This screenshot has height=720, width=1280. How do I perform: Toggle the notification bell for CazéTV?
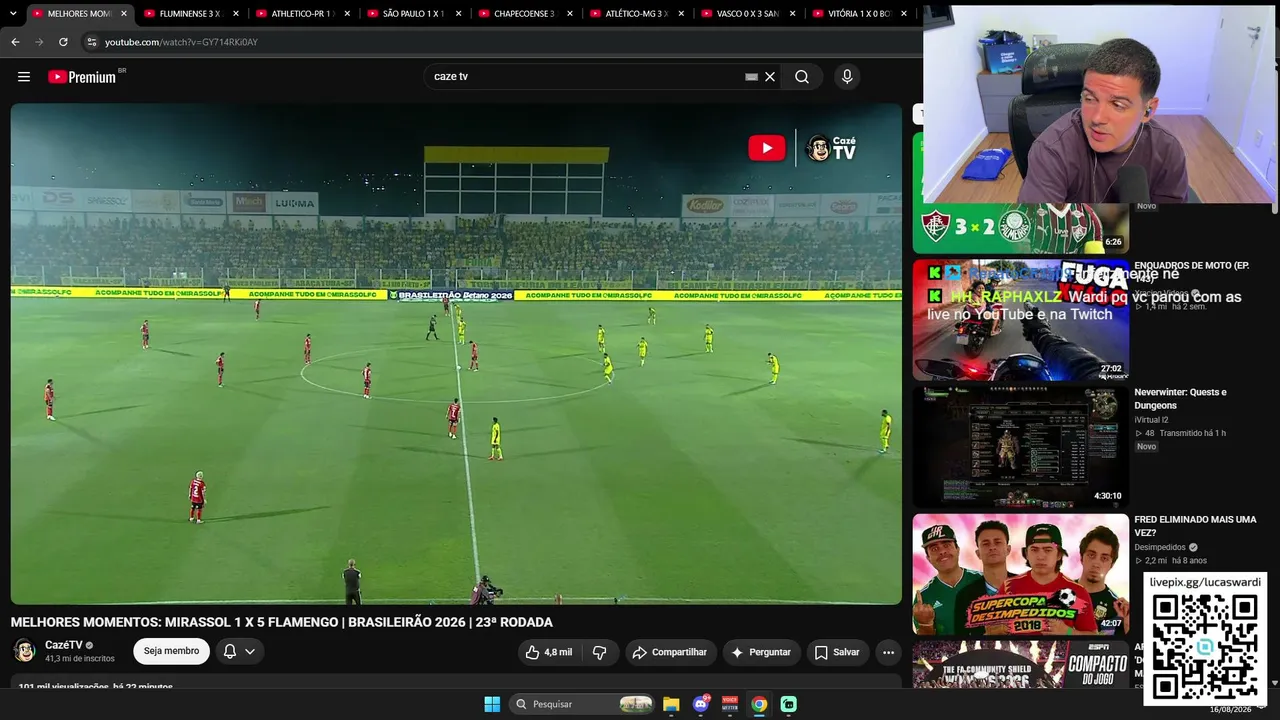(239, 652)
